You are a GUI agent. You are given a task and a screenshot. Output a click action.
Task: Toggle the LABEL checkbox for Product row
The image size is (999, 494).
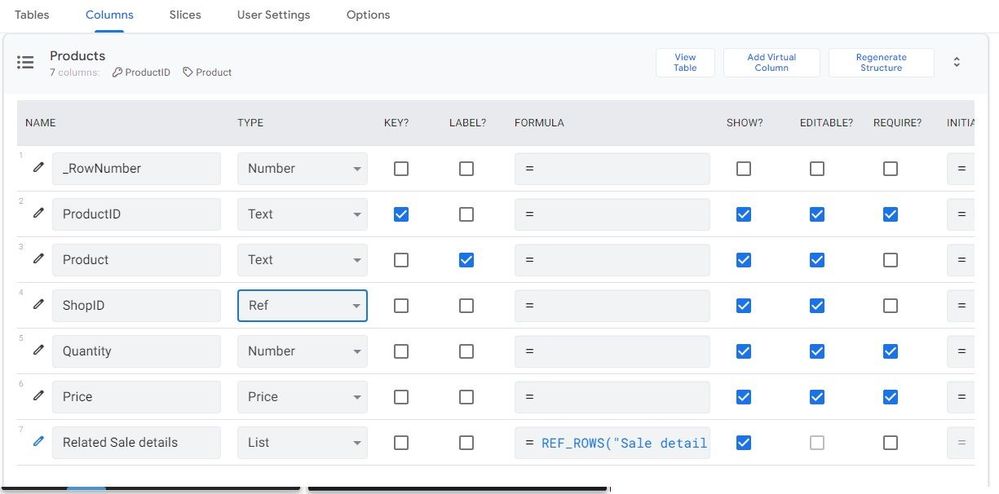tap(466, 260)
